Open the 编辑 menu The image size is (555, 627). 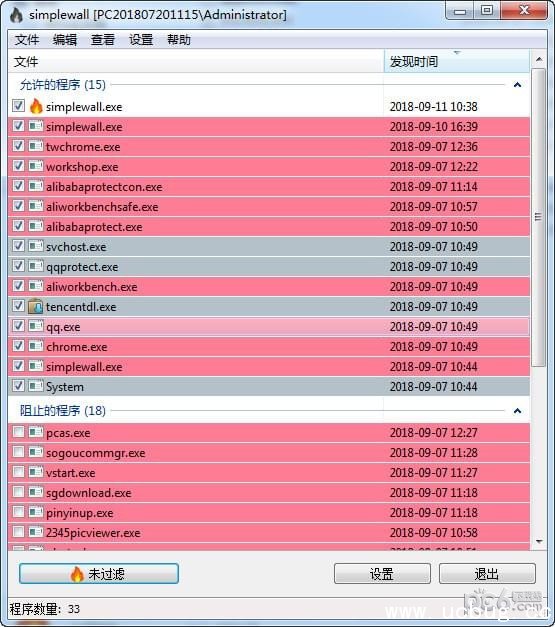(x=65, y=40)
